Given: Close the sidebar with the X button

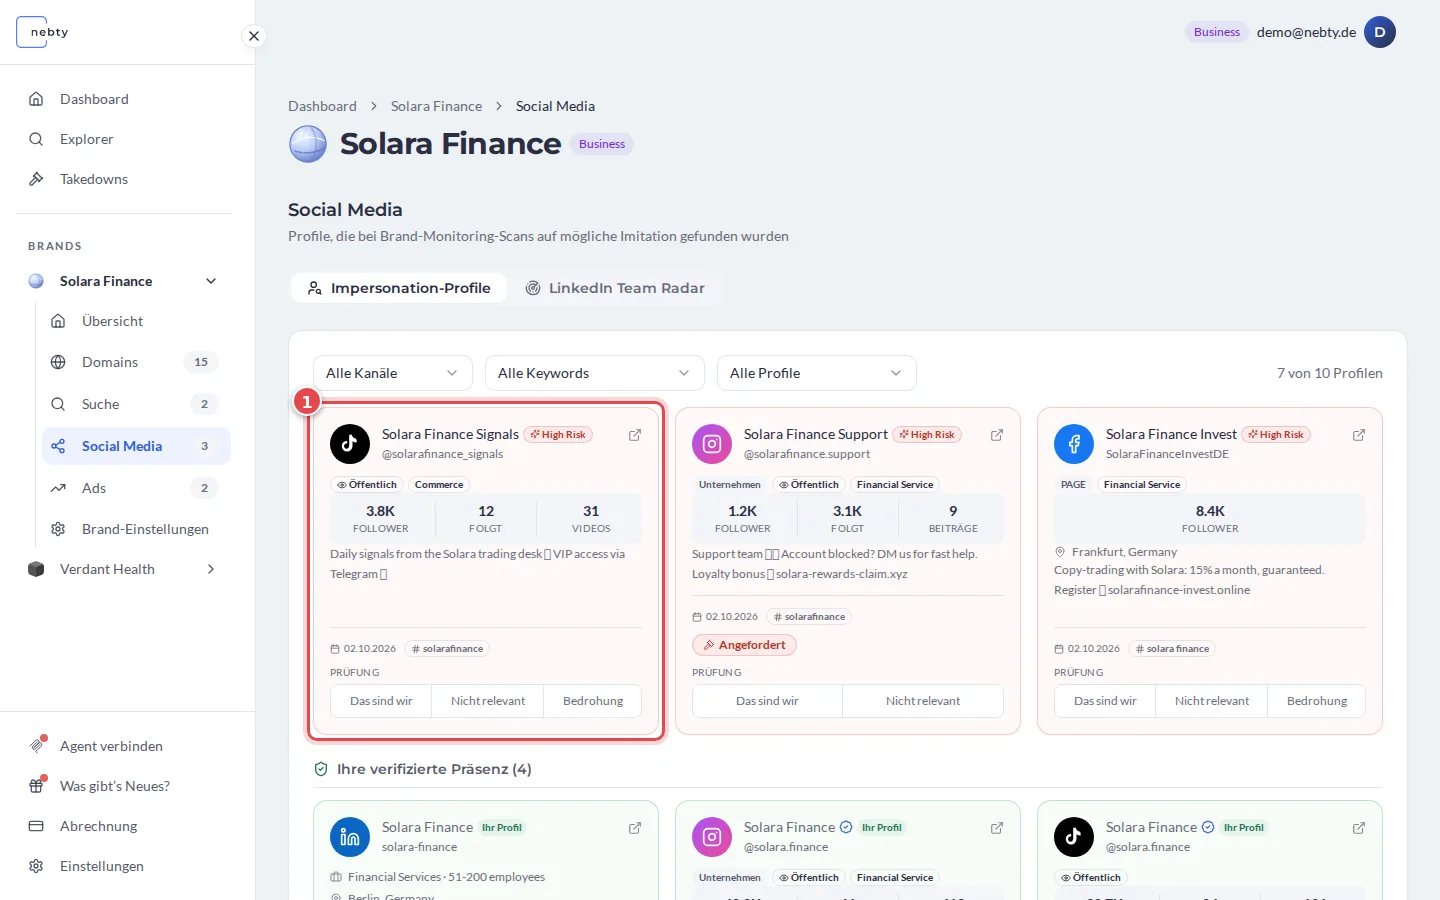Looking at the screenshot, I should tap(254, 36).
